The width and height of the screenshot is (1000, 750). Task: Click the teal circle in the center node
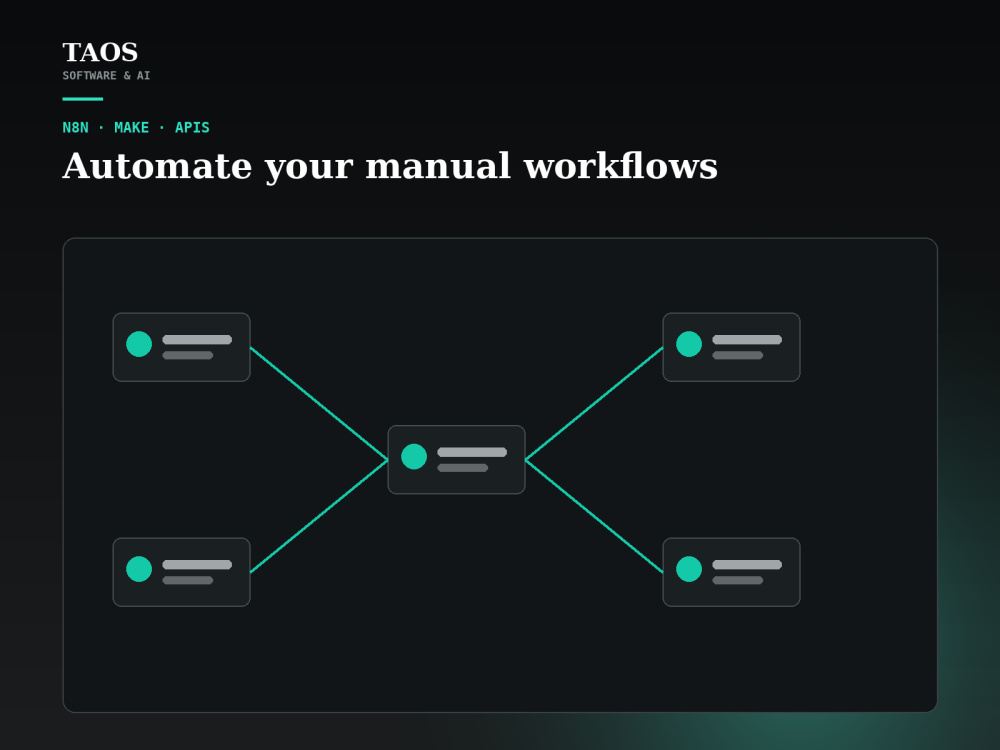(x=414, y=457)
